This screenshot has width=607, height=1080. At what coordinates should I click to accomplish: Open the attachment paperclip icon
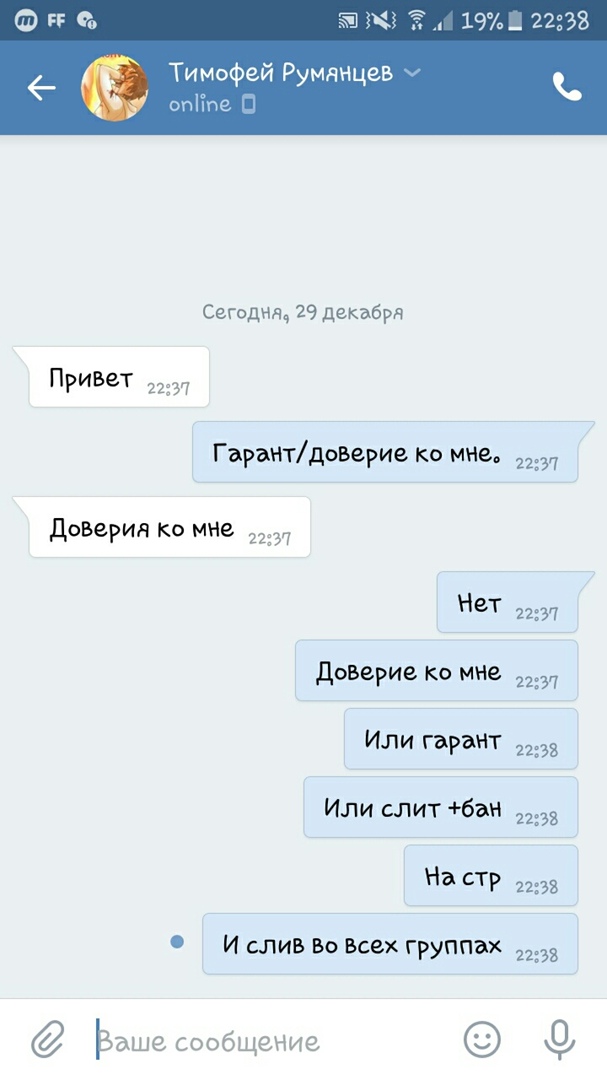coord(48,1039)
